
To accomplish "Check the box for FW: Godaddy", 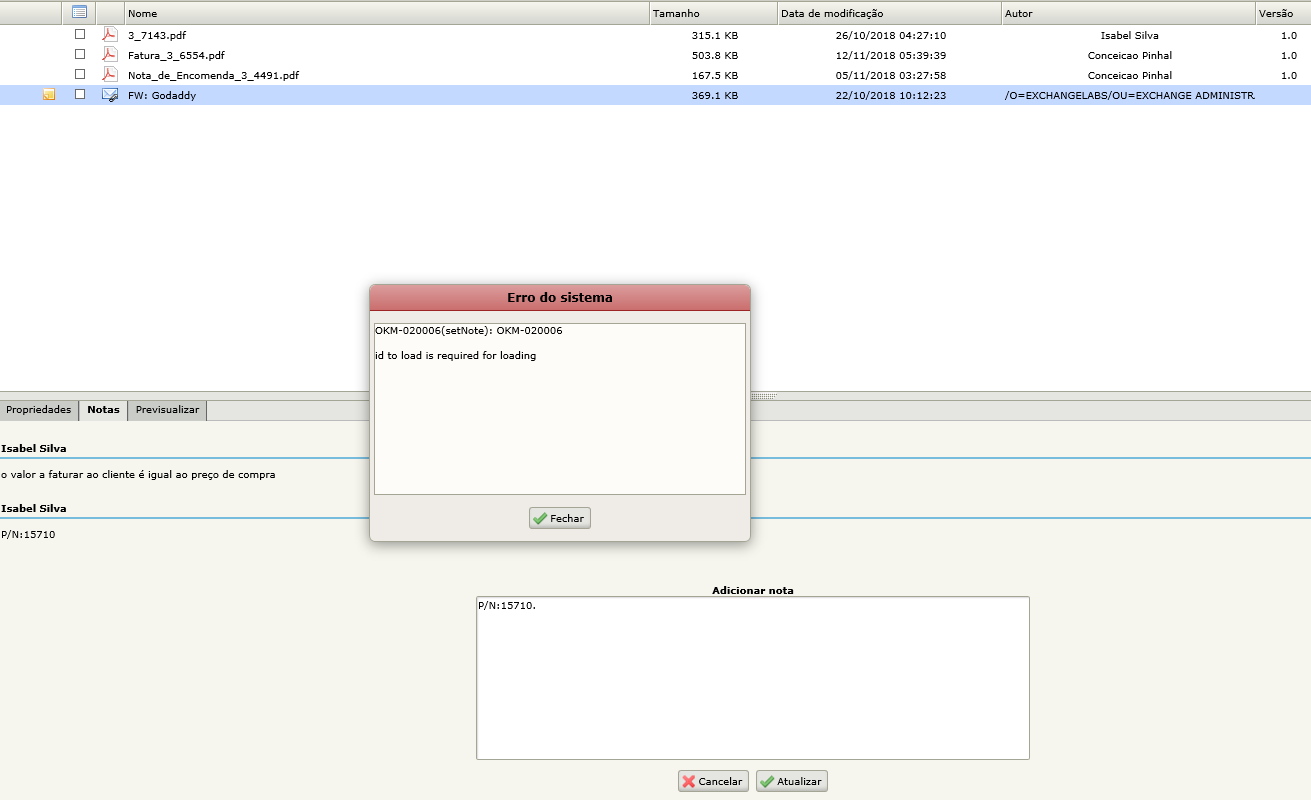I will click(80, 94).
